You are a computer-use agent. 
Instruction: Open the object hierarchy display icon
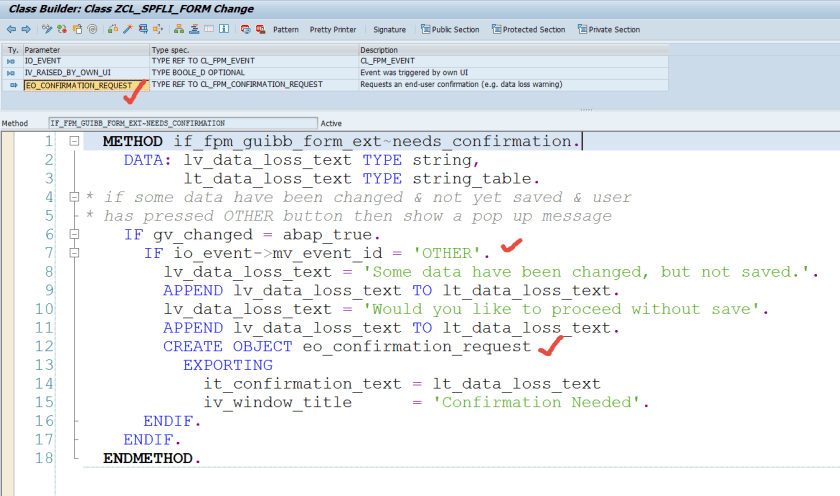point(177,30)
